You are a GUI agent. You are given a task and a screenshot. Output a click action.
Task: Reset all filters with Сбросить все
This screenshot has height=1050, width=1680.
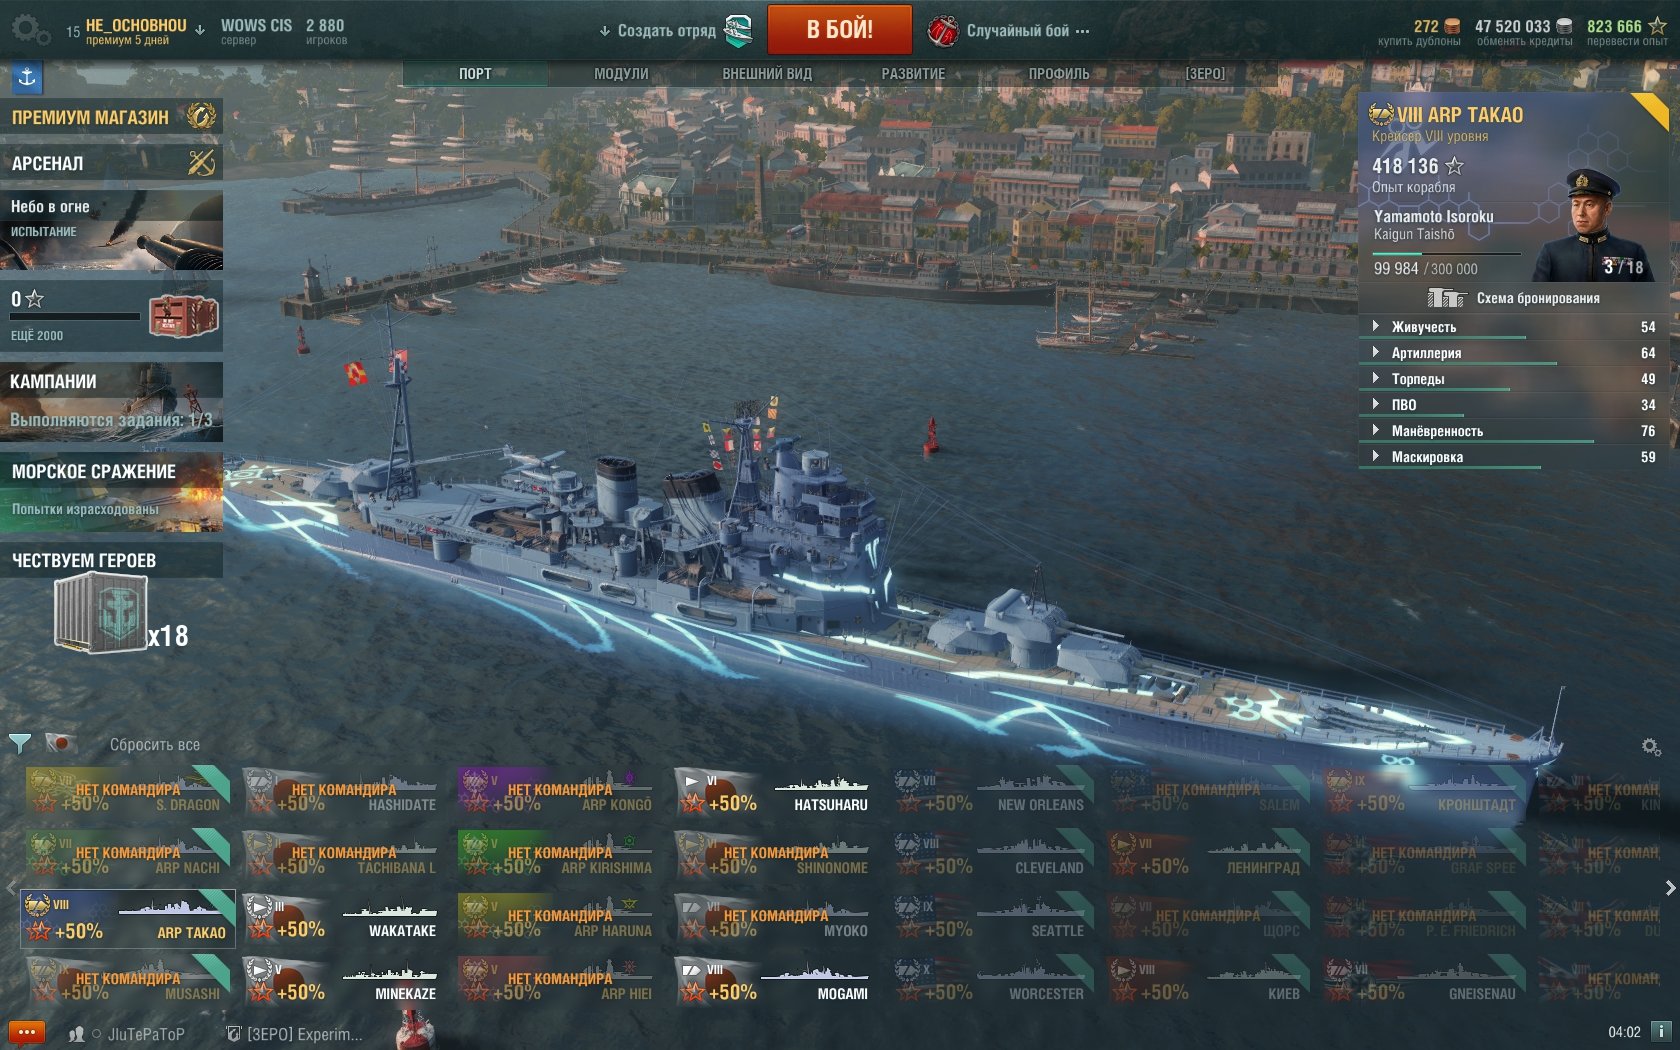click(155, 745)
